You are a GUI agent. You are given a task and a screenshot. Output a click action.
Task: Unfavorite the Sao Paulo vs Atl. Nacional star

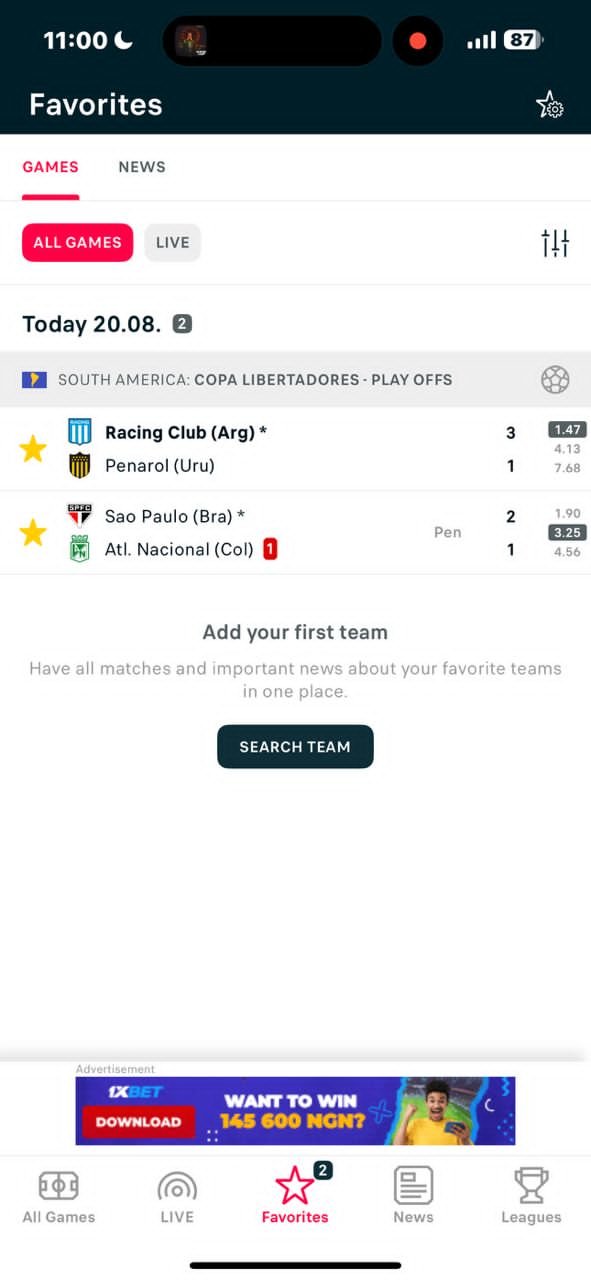pos(33,533)
